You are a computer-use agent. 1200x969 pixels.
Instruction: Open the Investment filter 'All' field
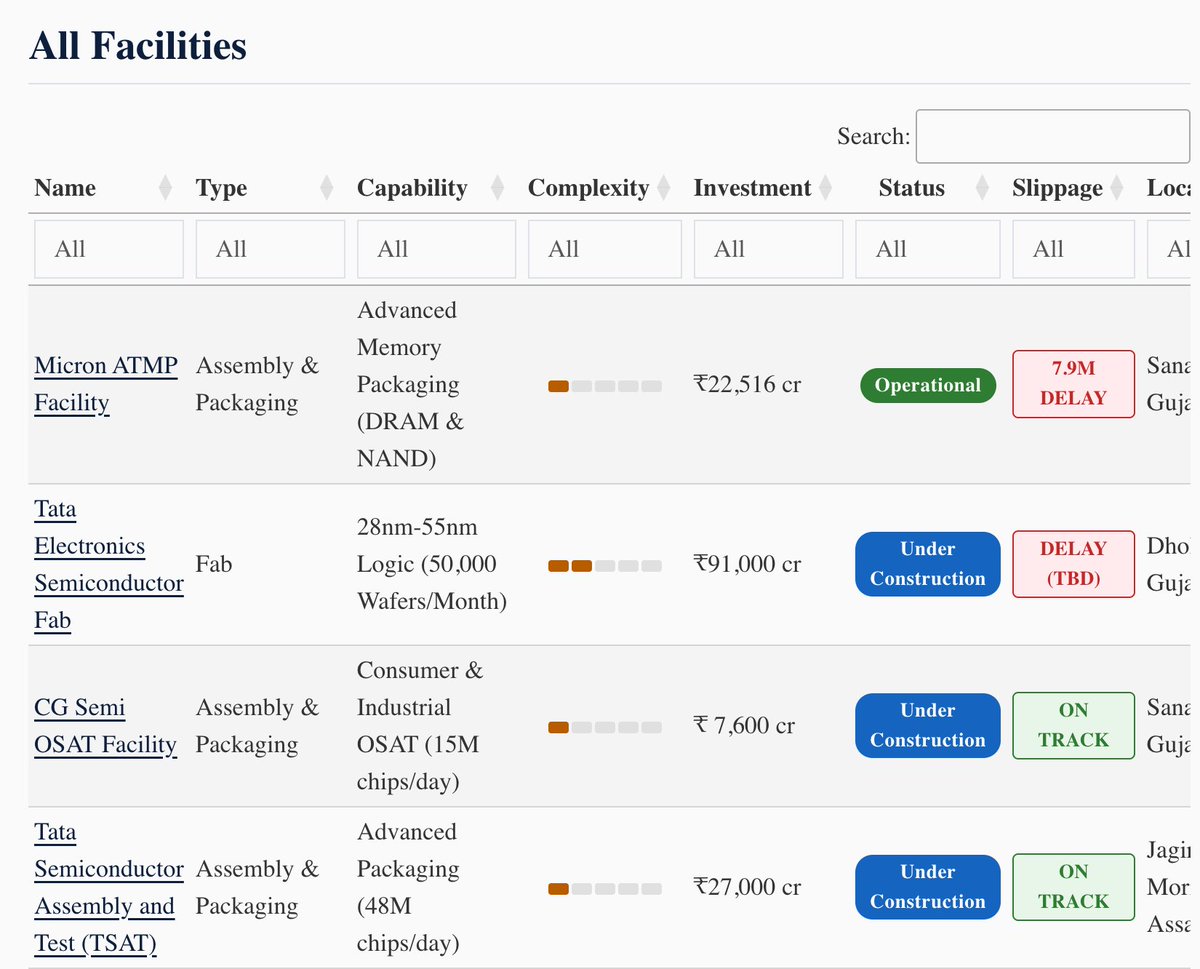coord(768,249)
